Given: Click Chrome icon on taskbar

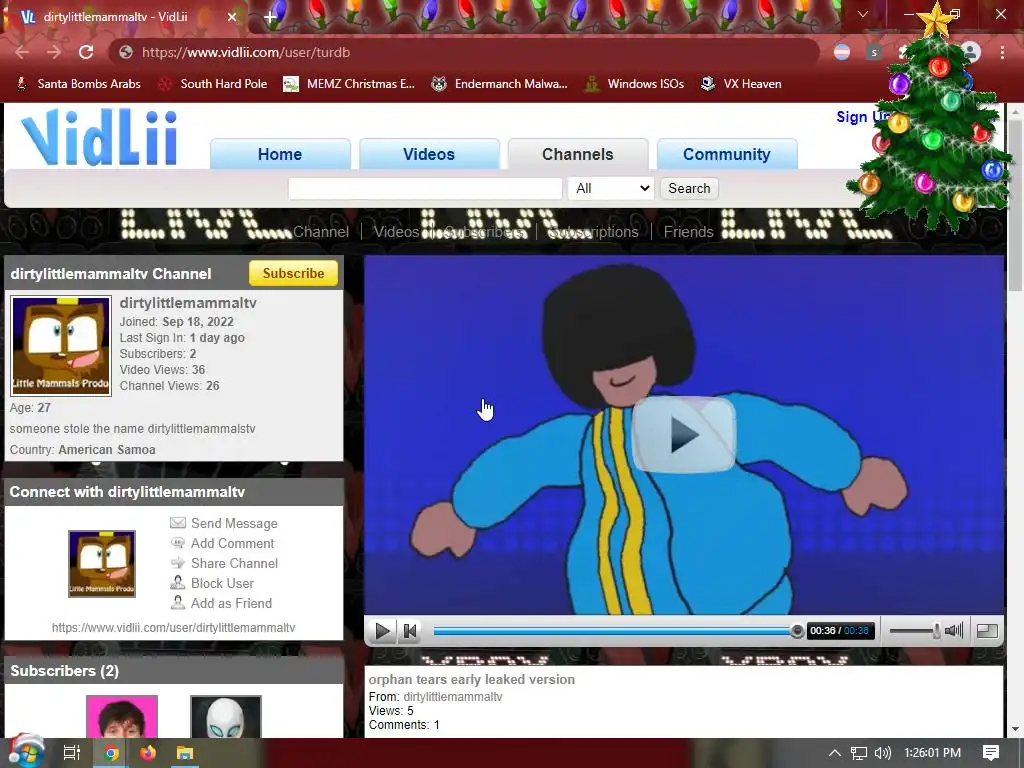Looking at the screenshot, I should pos(111,753).
